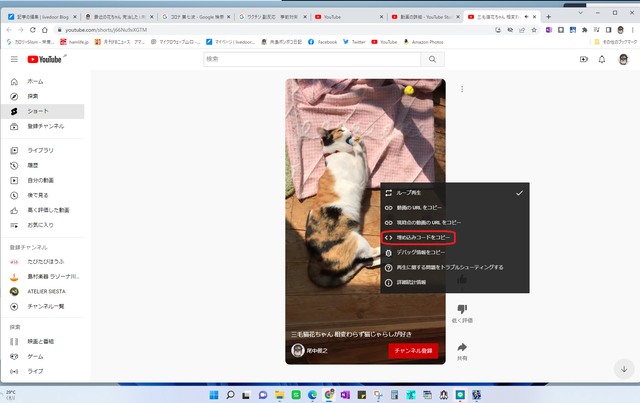This screenshot has height=403, width=640.
Task: Click the dislike 低く評価 thumbs-down button
Action: coord(462,309)
